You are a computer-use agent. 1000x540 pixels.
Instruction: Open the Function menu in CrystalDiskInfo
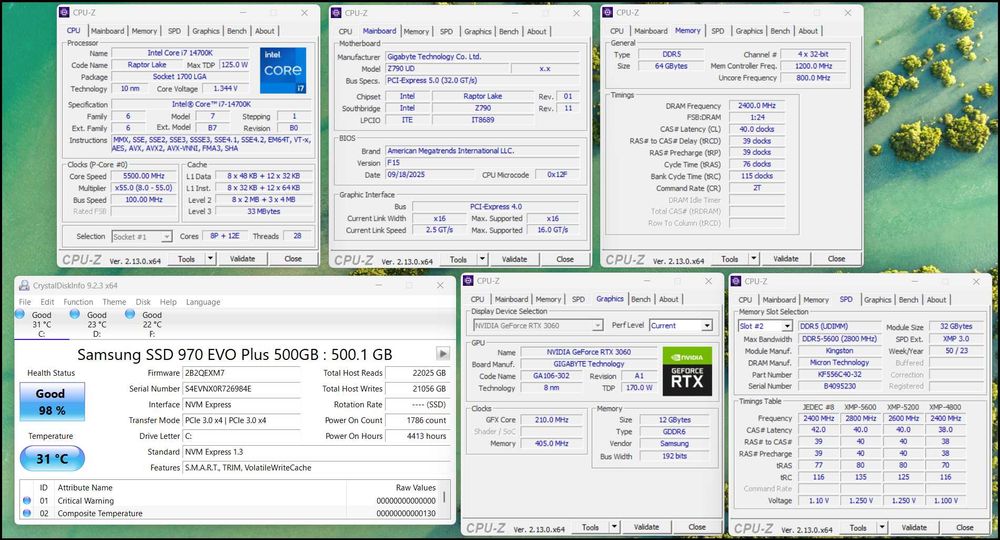pyautogui.click(x=78, y=302)
